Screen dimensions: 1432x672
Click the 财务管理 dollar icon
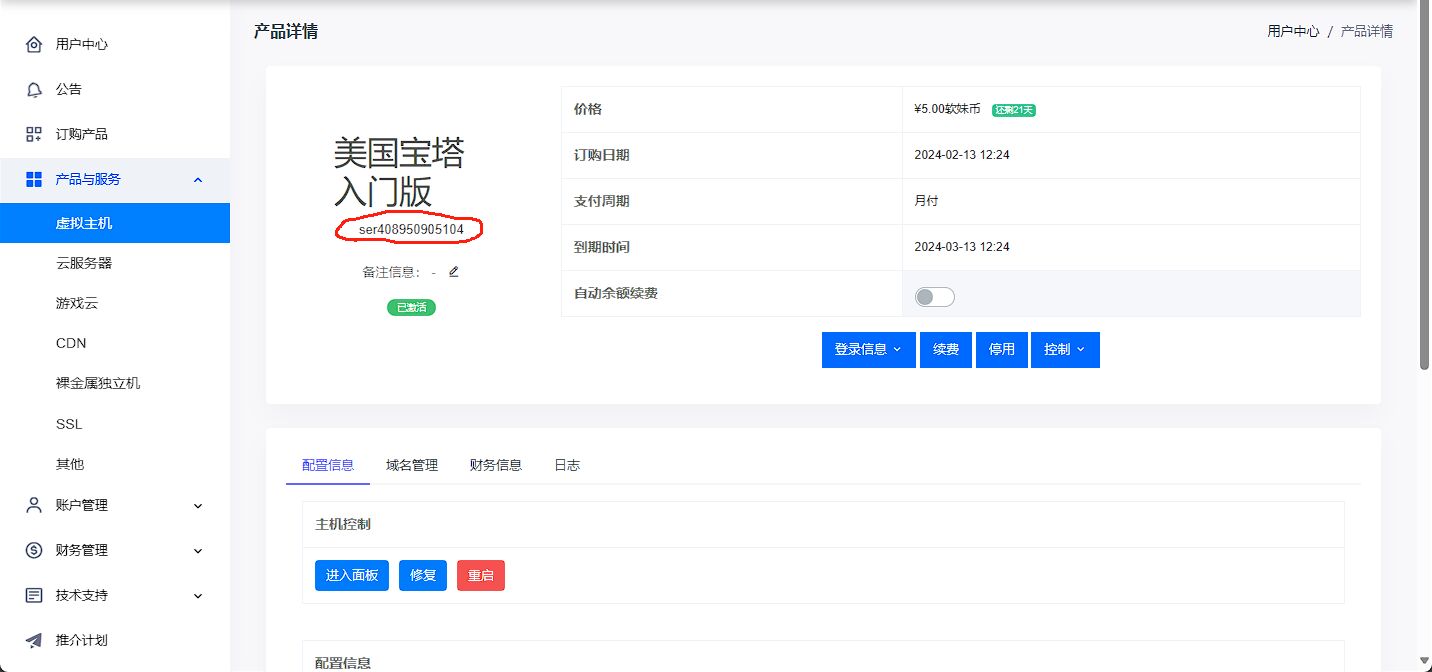click(x=36, y=550)
